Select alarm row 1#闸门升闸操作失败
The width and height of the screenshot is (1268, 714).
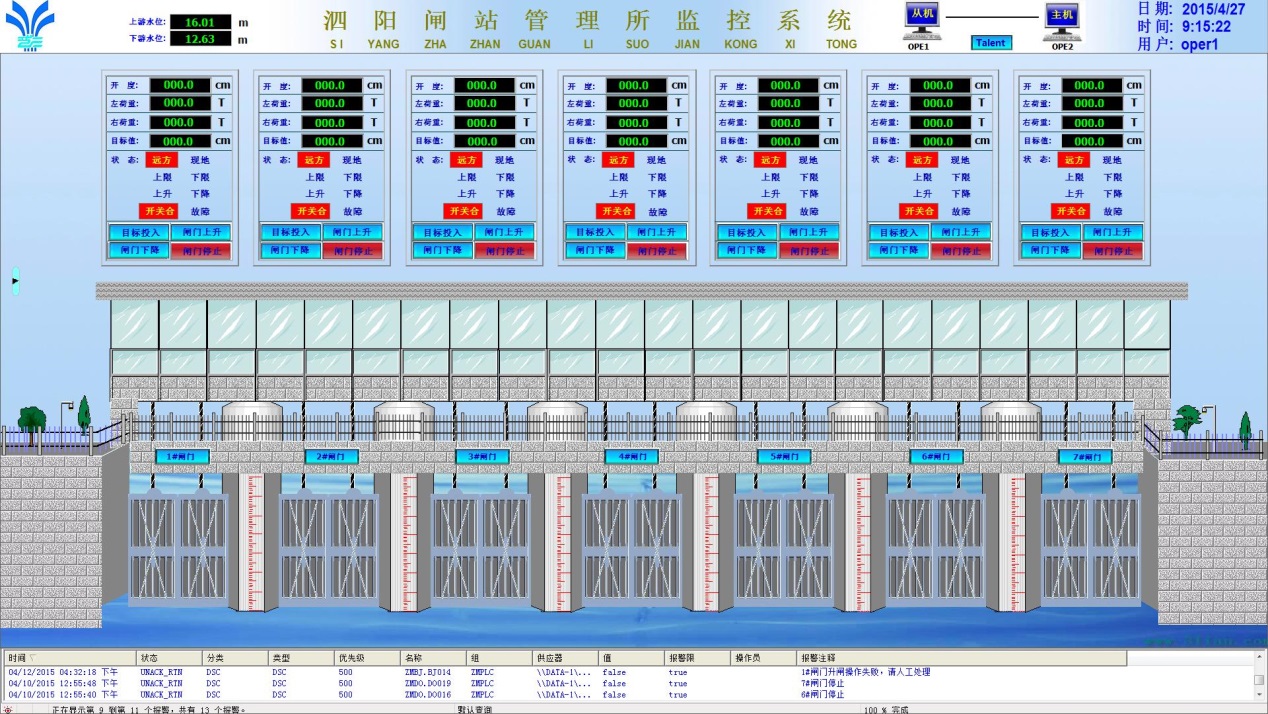[628, 672]
